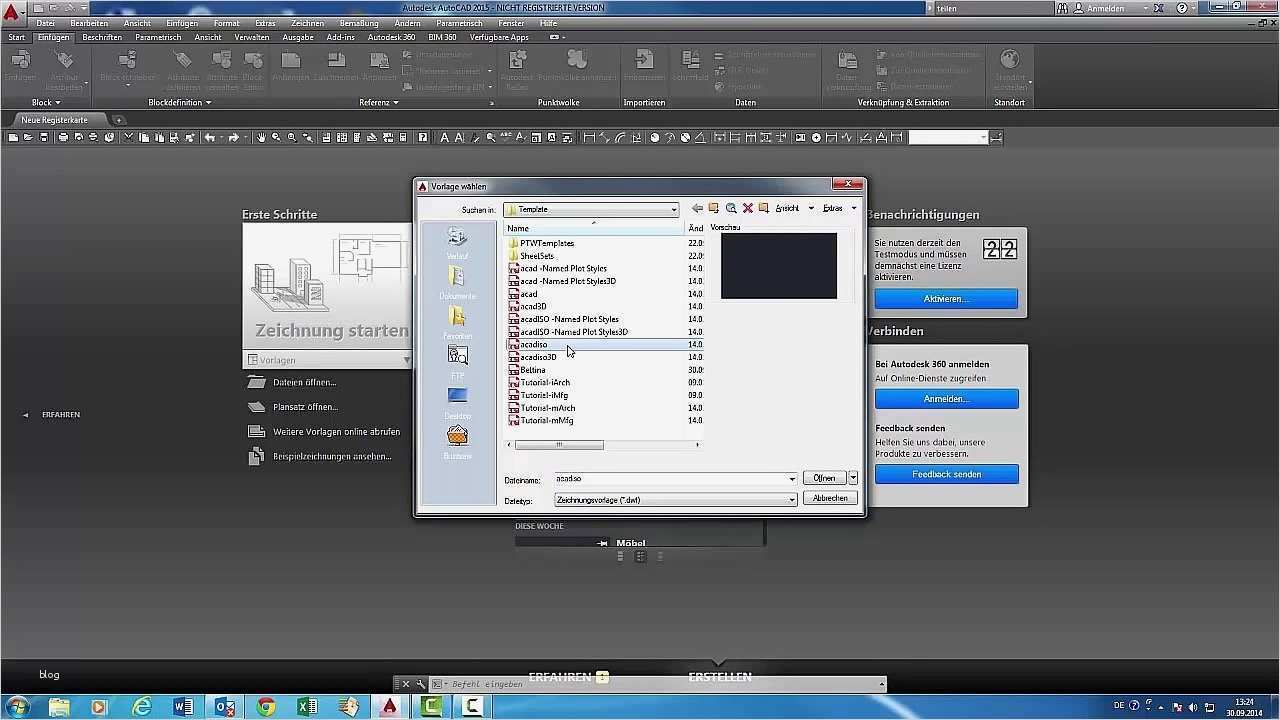The width and height of the screenshot is (1280, 720).
Task: Click the back arrow in the template dialog
Action: coord(697,209)
